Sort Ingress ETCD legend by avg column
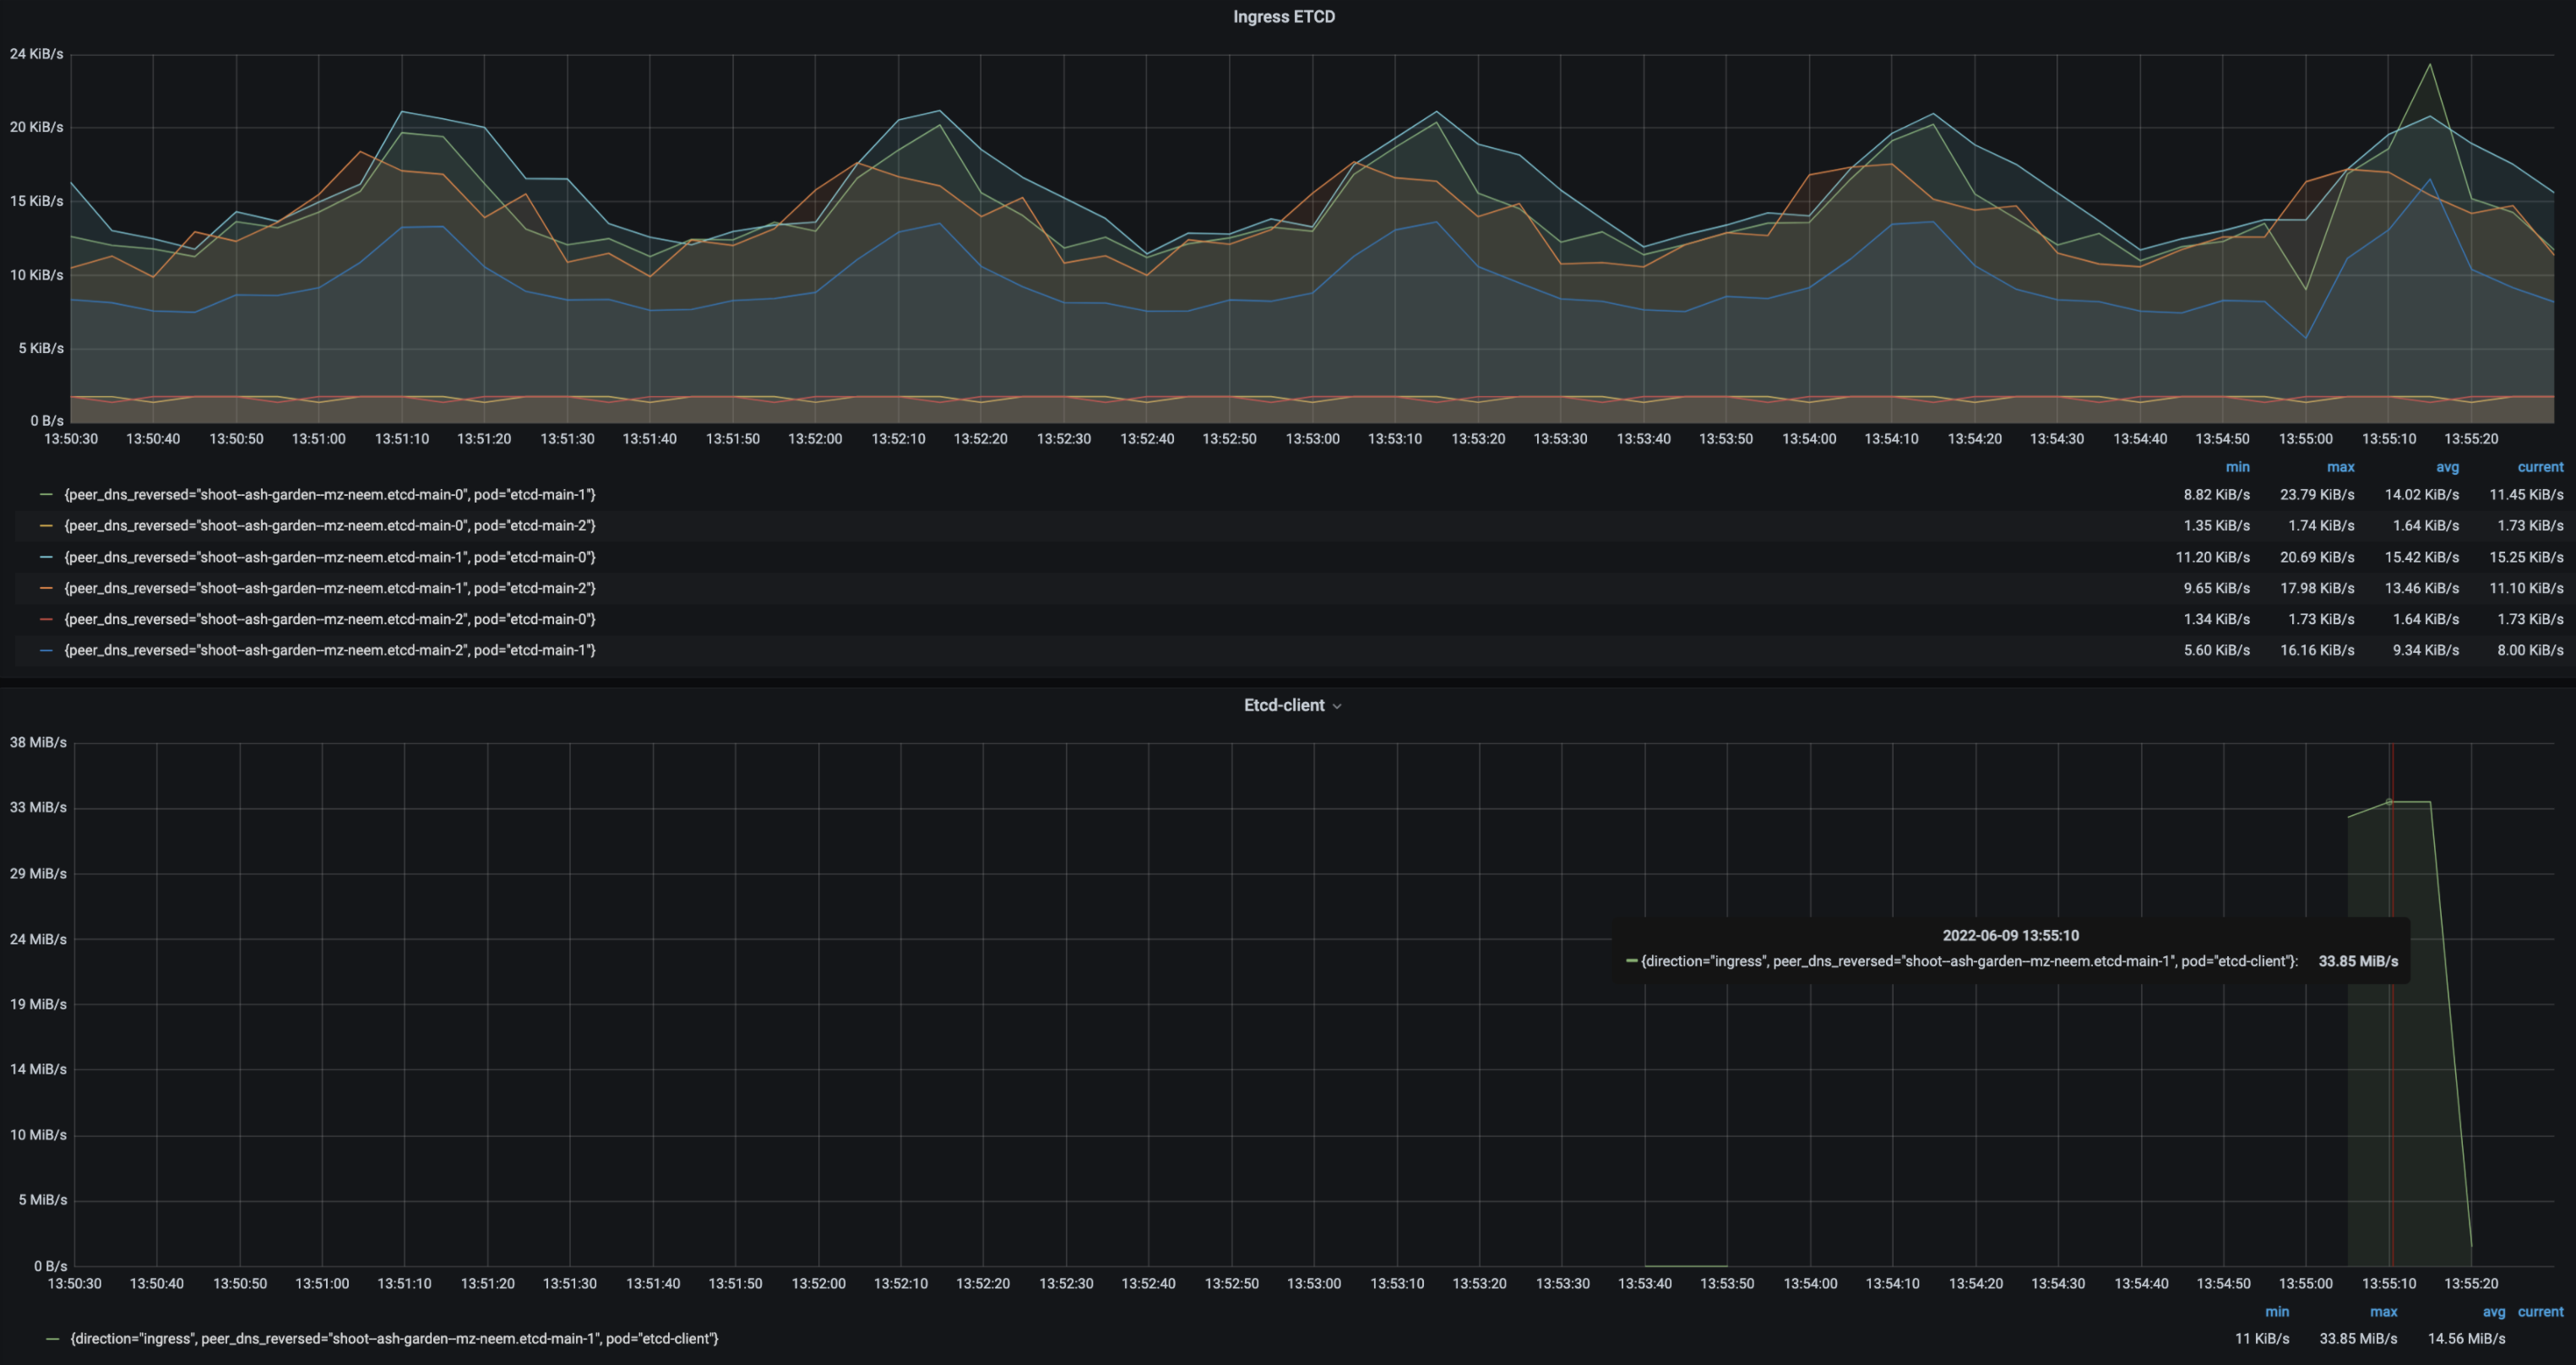2576x1365 pixels. coord(2446,467)
